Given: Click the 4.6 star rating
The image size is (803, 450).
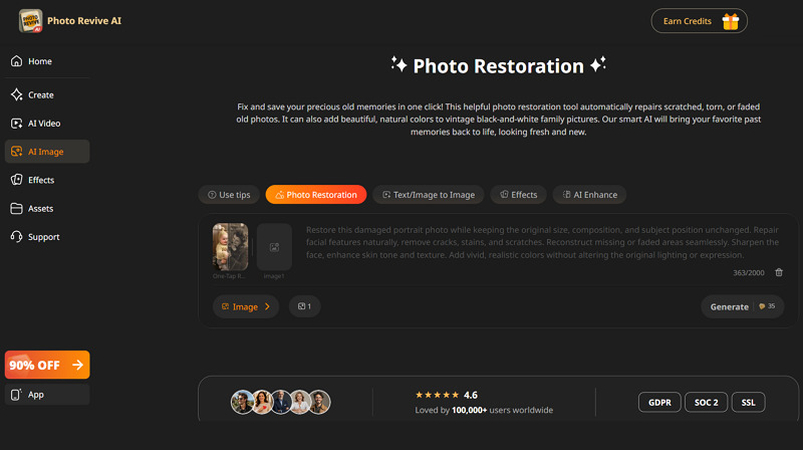Looking at the screenshot, I should [x=446, y=395].
